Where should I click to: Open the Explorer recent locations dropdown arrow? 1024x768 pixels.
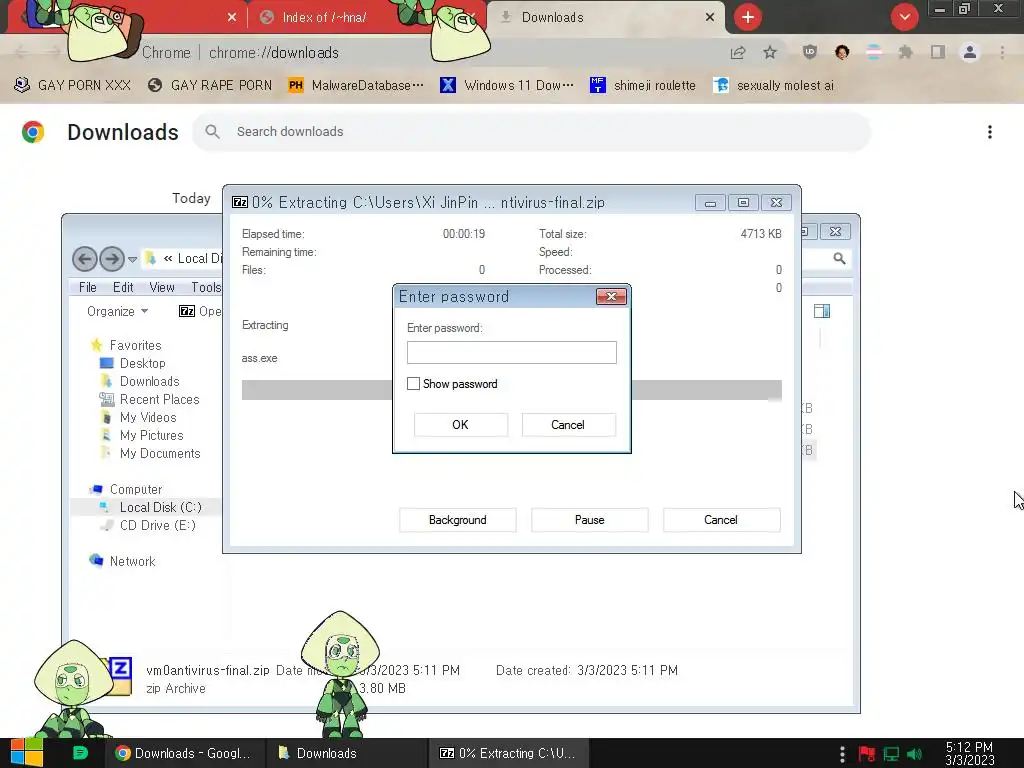click(x=133, y=259)
